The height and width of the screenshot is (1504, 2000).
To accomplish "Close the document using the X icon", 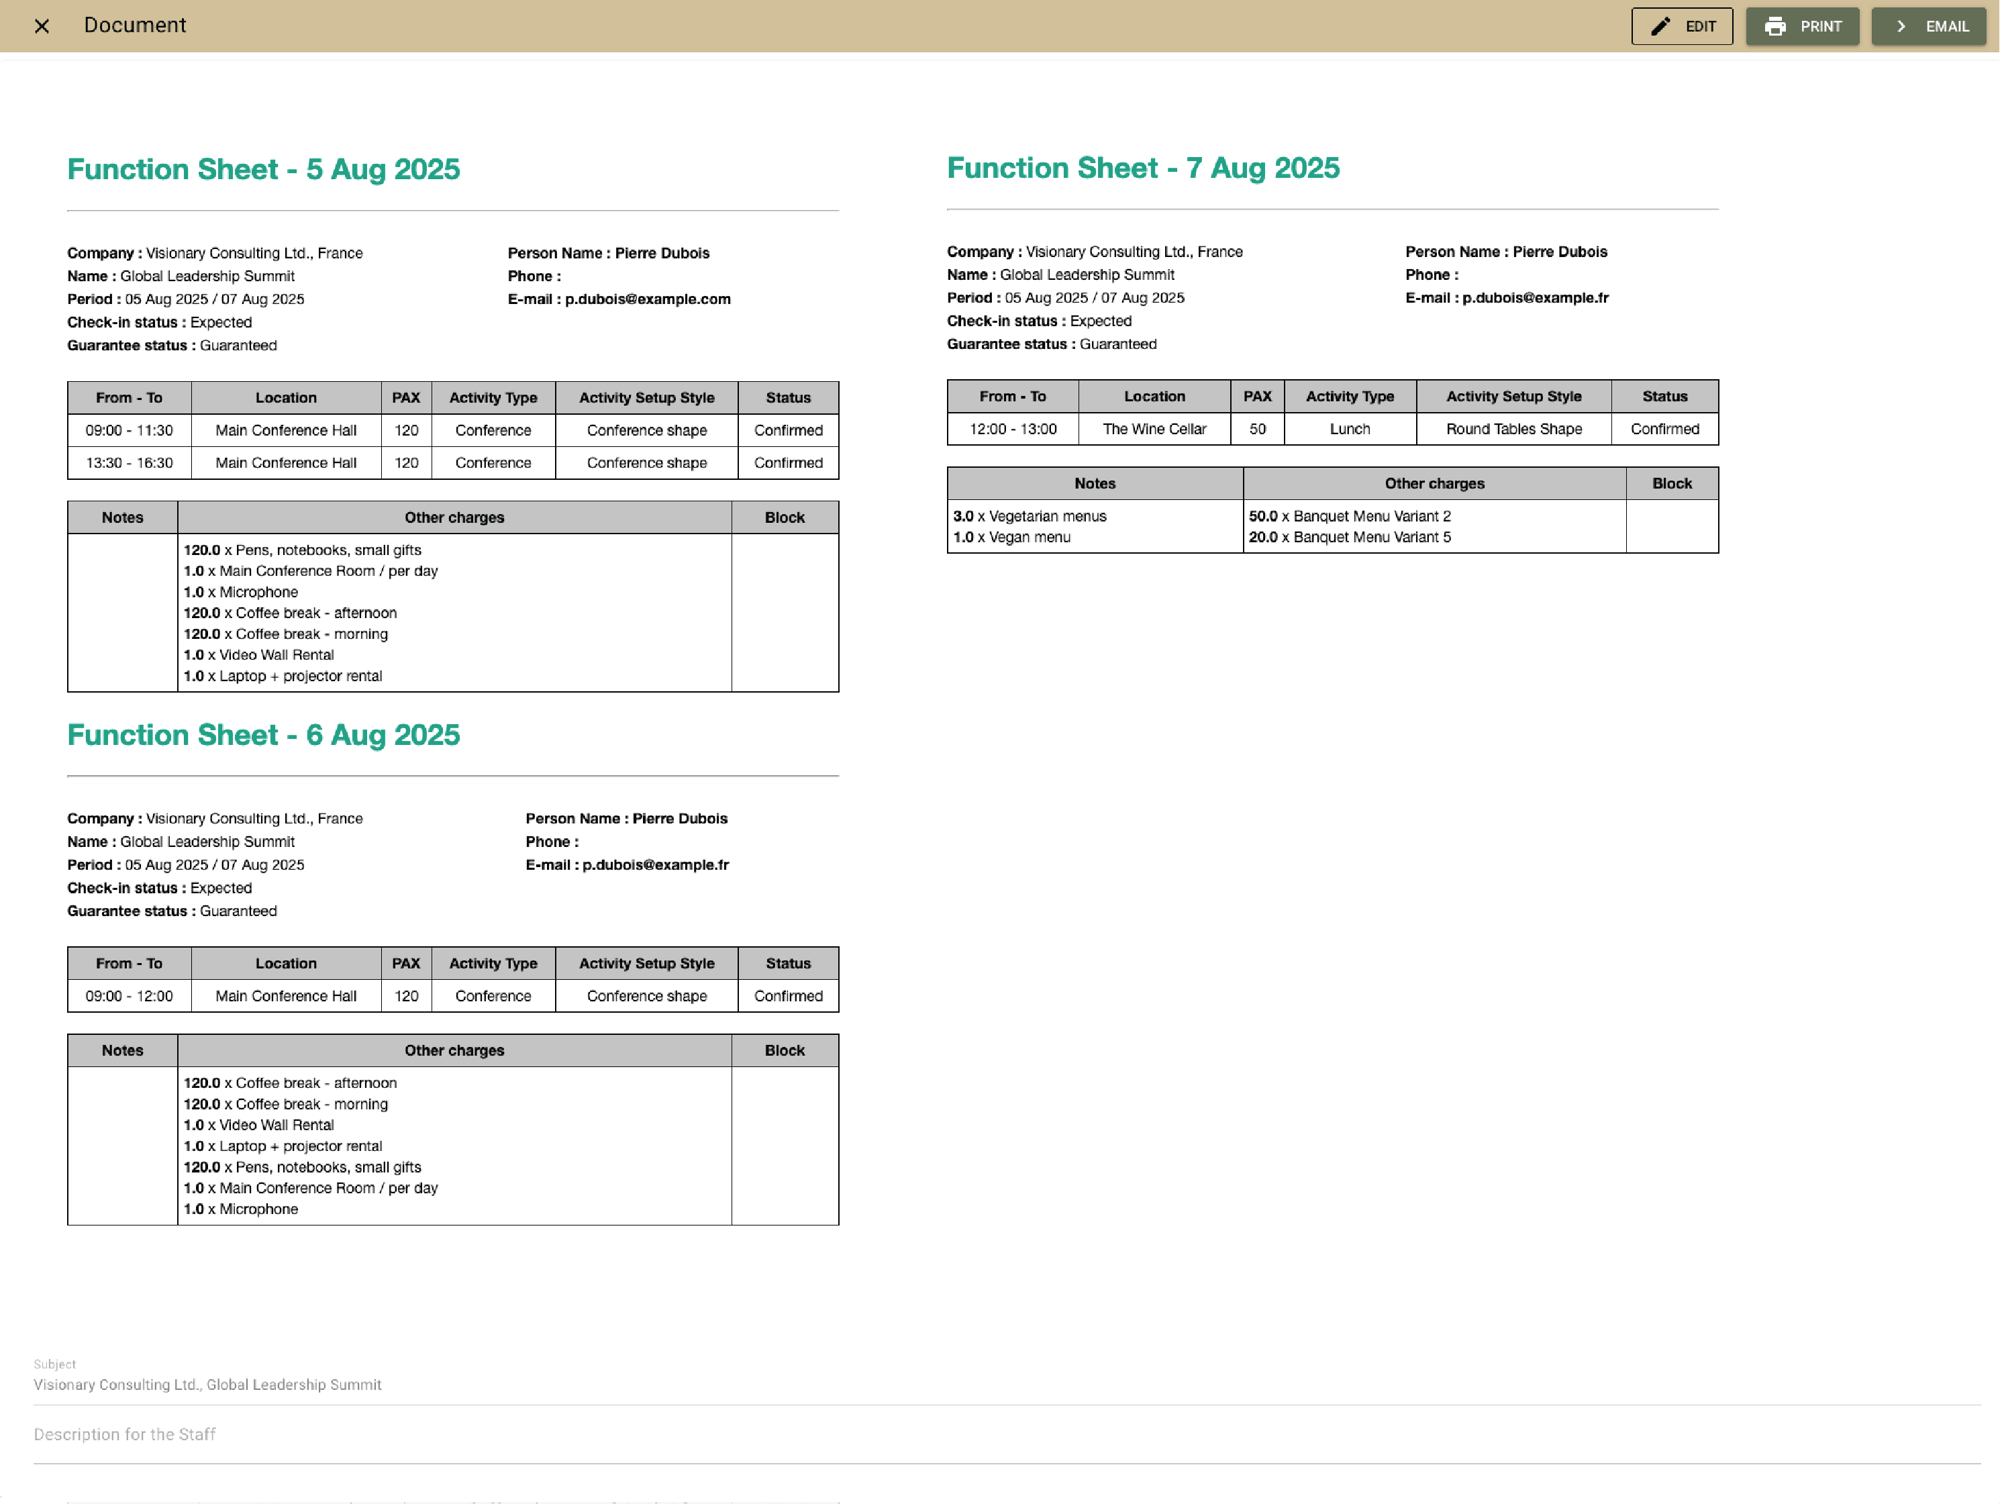I will (x=42, y=25).
